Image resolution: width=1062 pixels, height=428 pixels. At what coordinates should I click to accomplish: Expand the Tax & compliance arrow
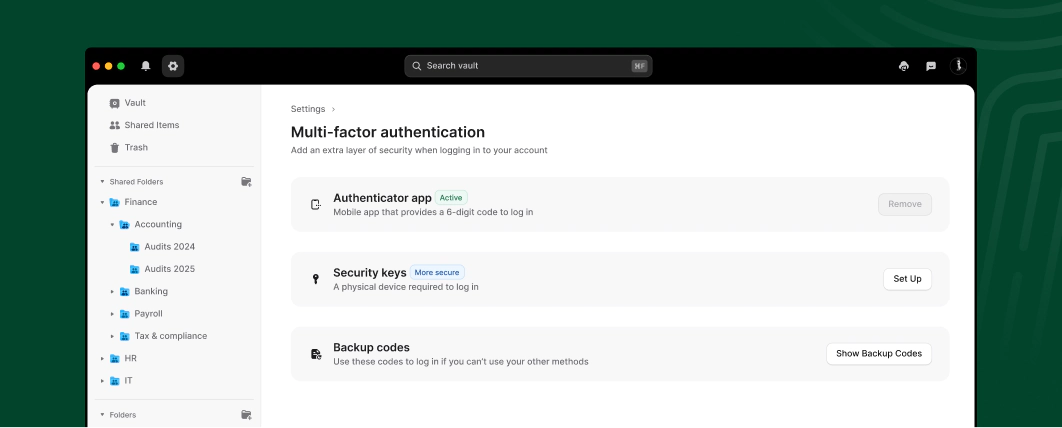112,337
